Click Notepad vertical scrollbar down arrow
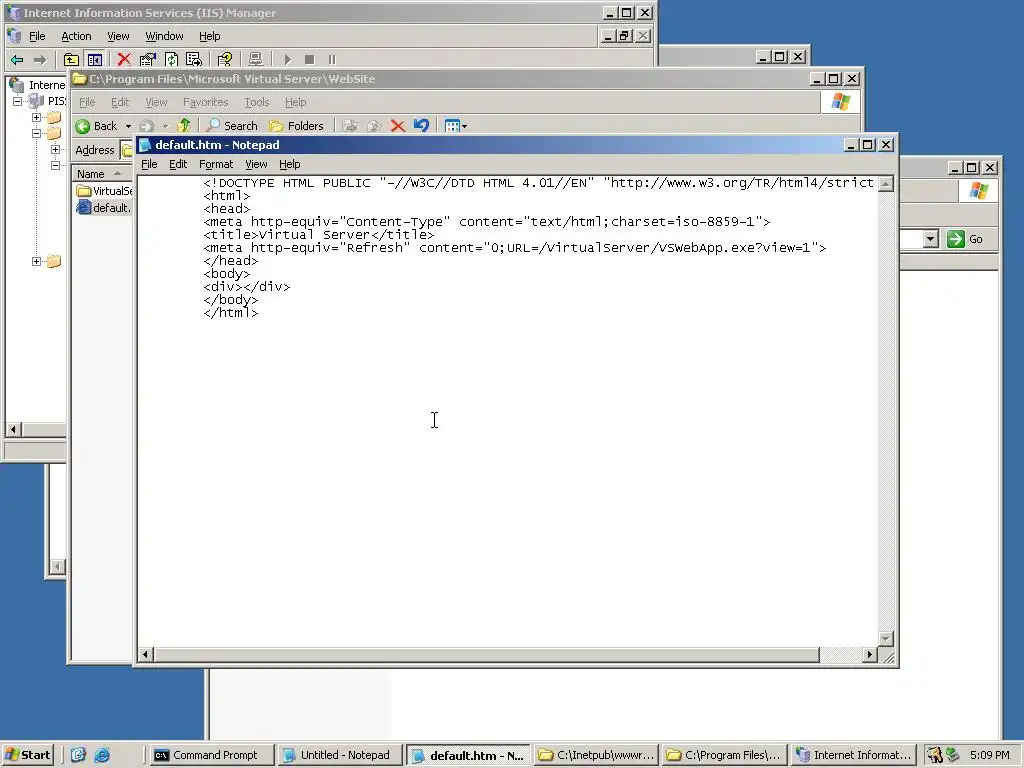 (886, 639)
